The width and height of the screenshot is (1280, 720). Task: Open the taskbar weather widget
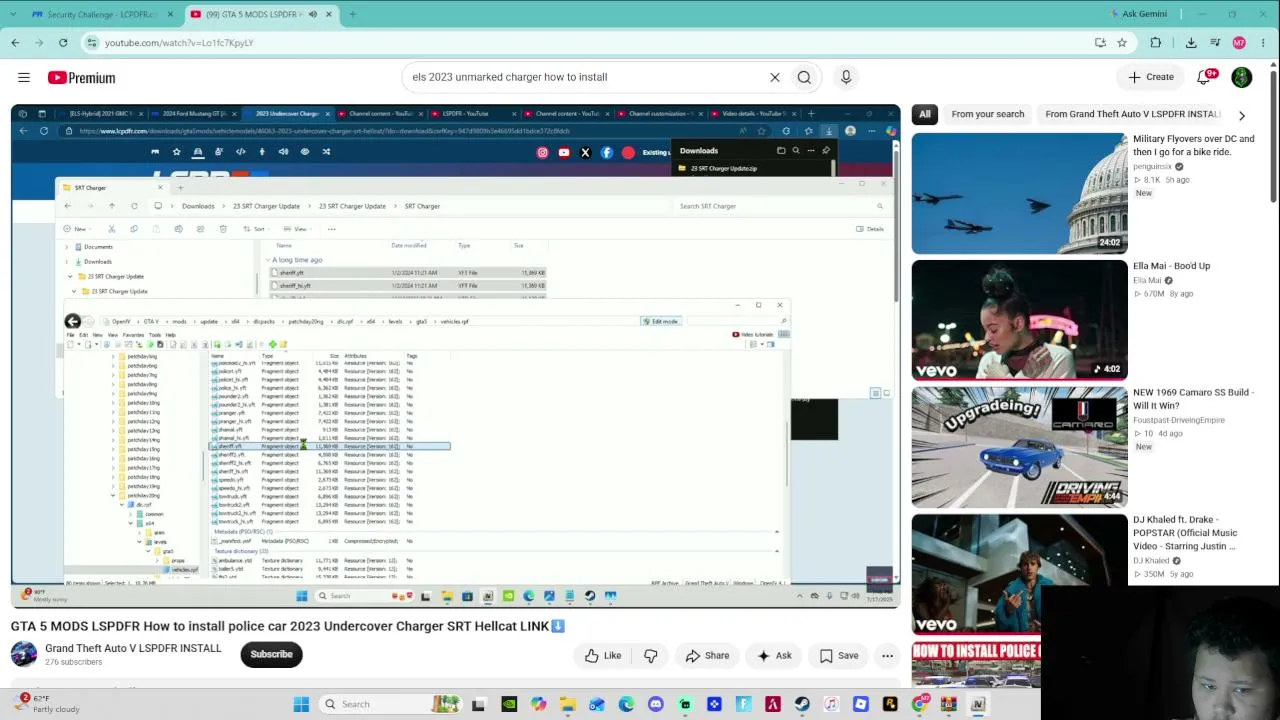click(x=47, y=704)
